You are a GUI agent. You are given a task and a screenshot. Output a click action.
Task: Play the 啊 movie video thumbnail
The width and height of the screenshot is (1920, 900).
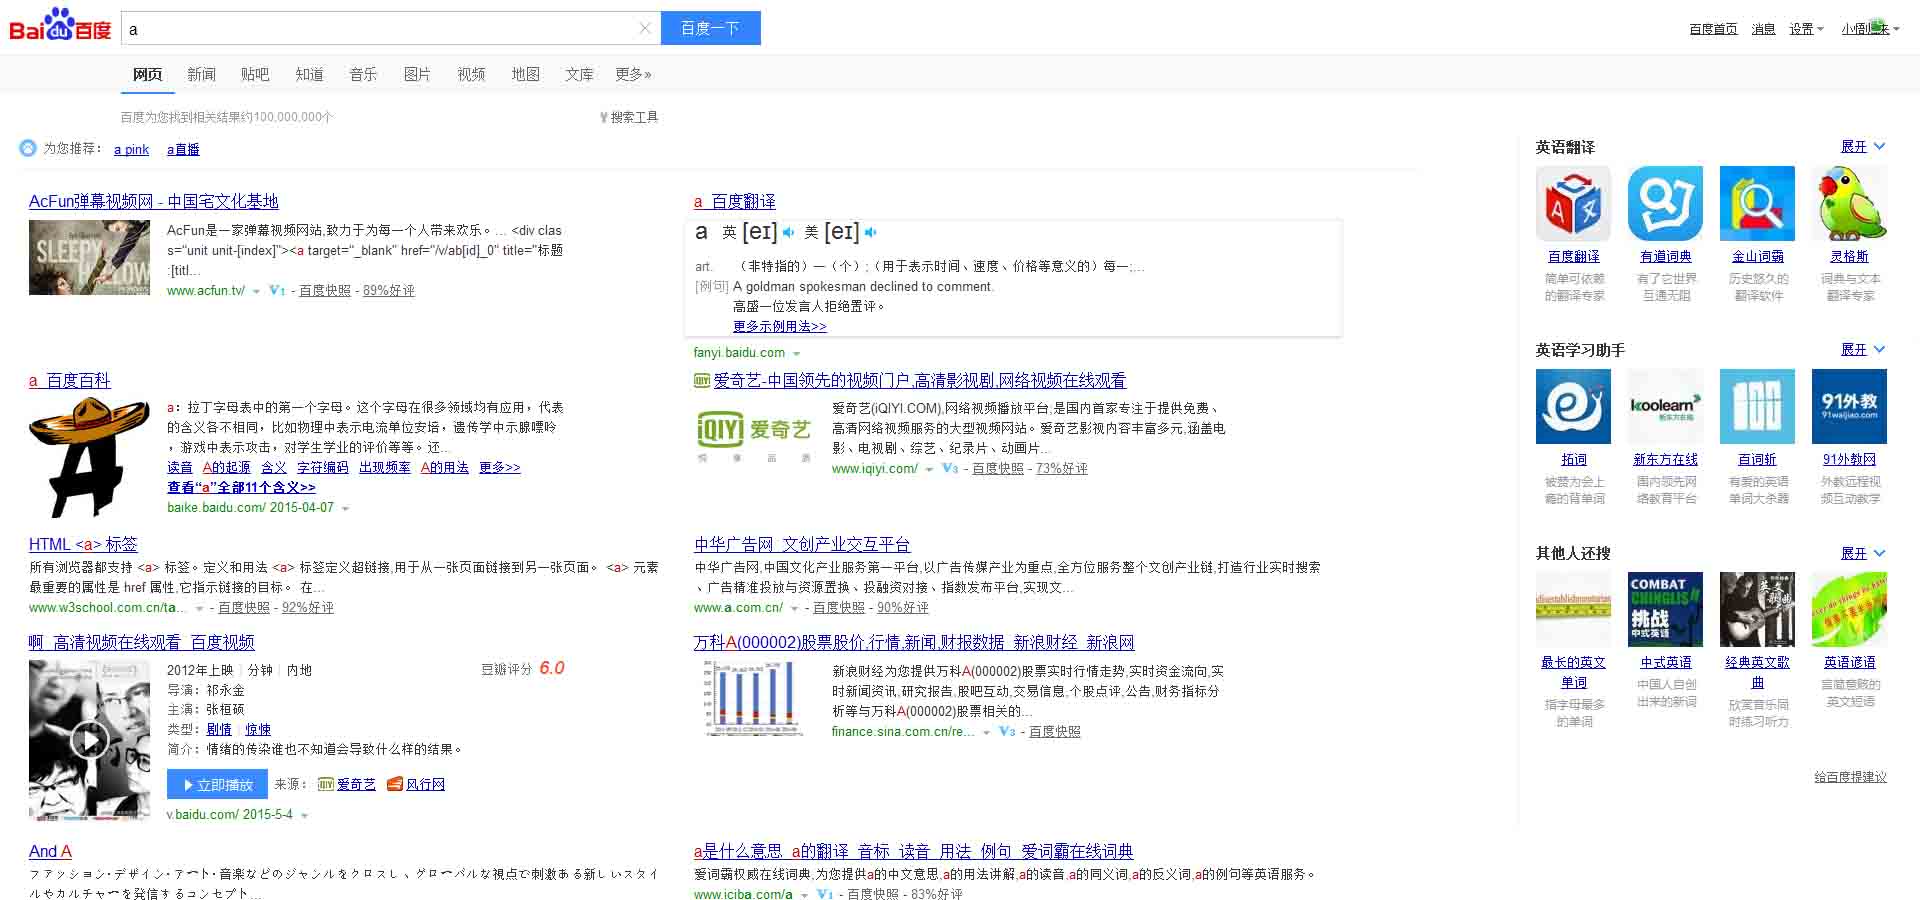coord(89,740)
